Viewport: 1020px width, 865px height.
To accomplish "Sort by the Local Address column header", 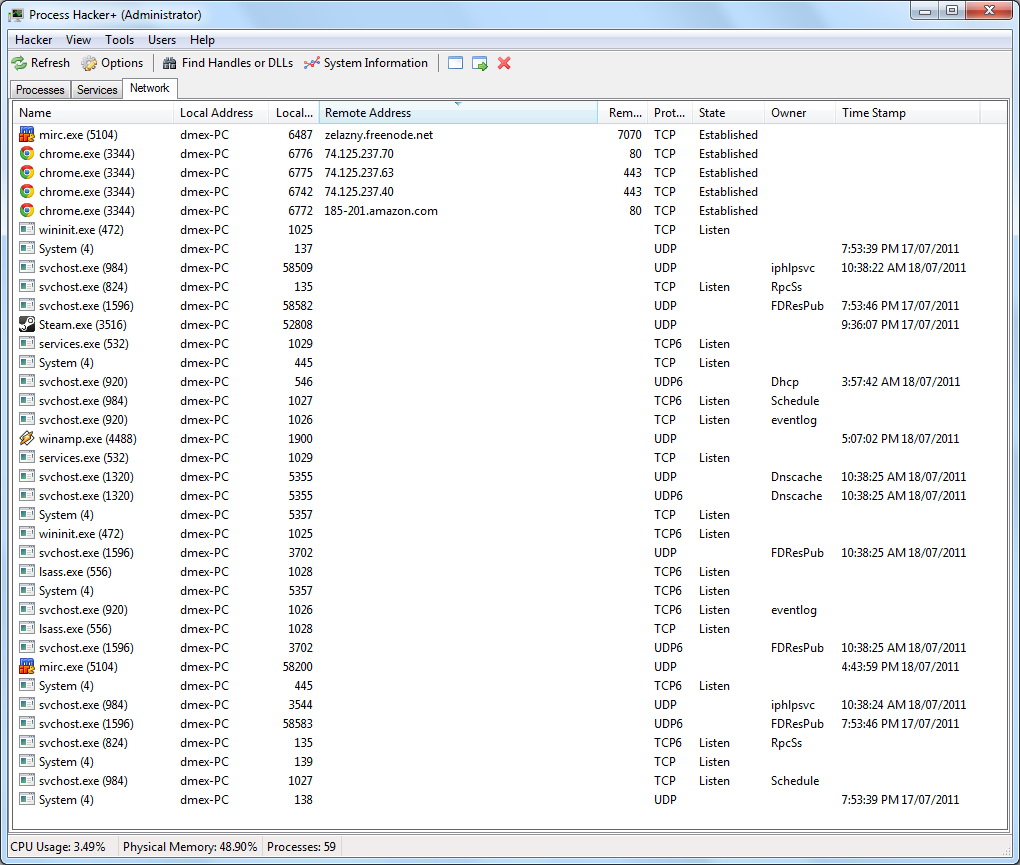I will [x=221, y=113].
